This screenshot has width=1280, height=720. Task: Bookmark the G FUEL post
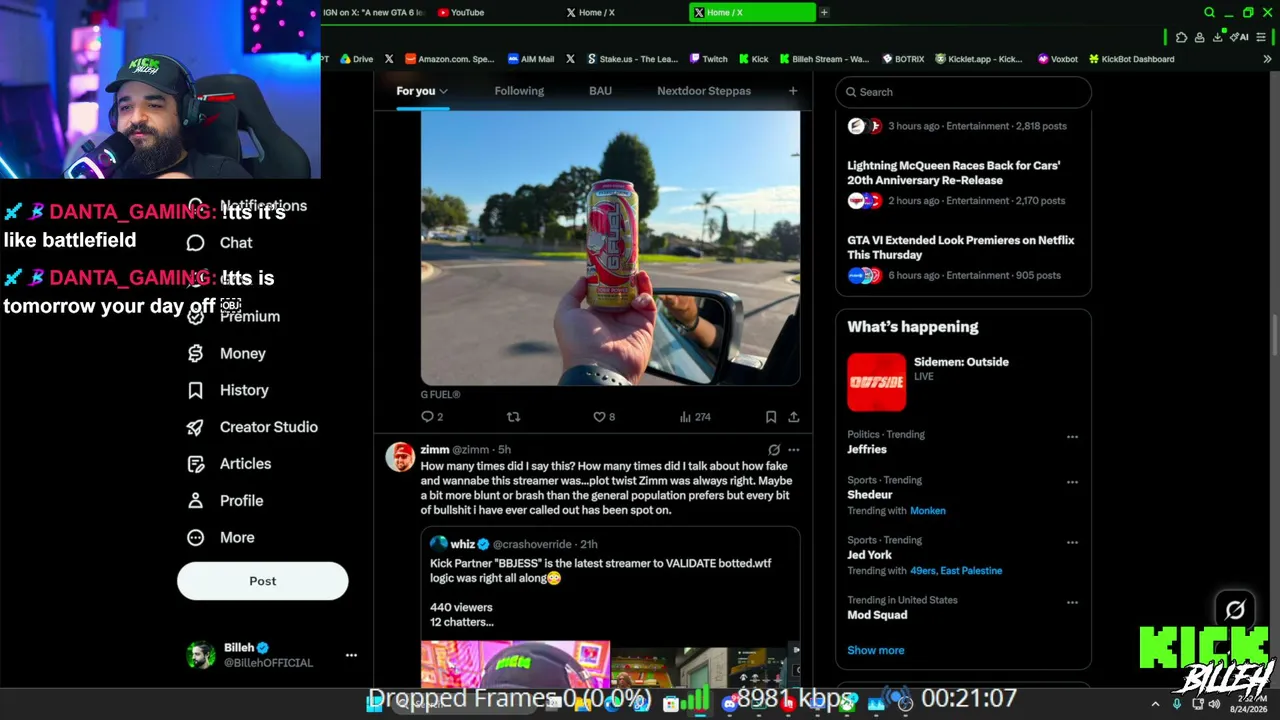[771, 417]
